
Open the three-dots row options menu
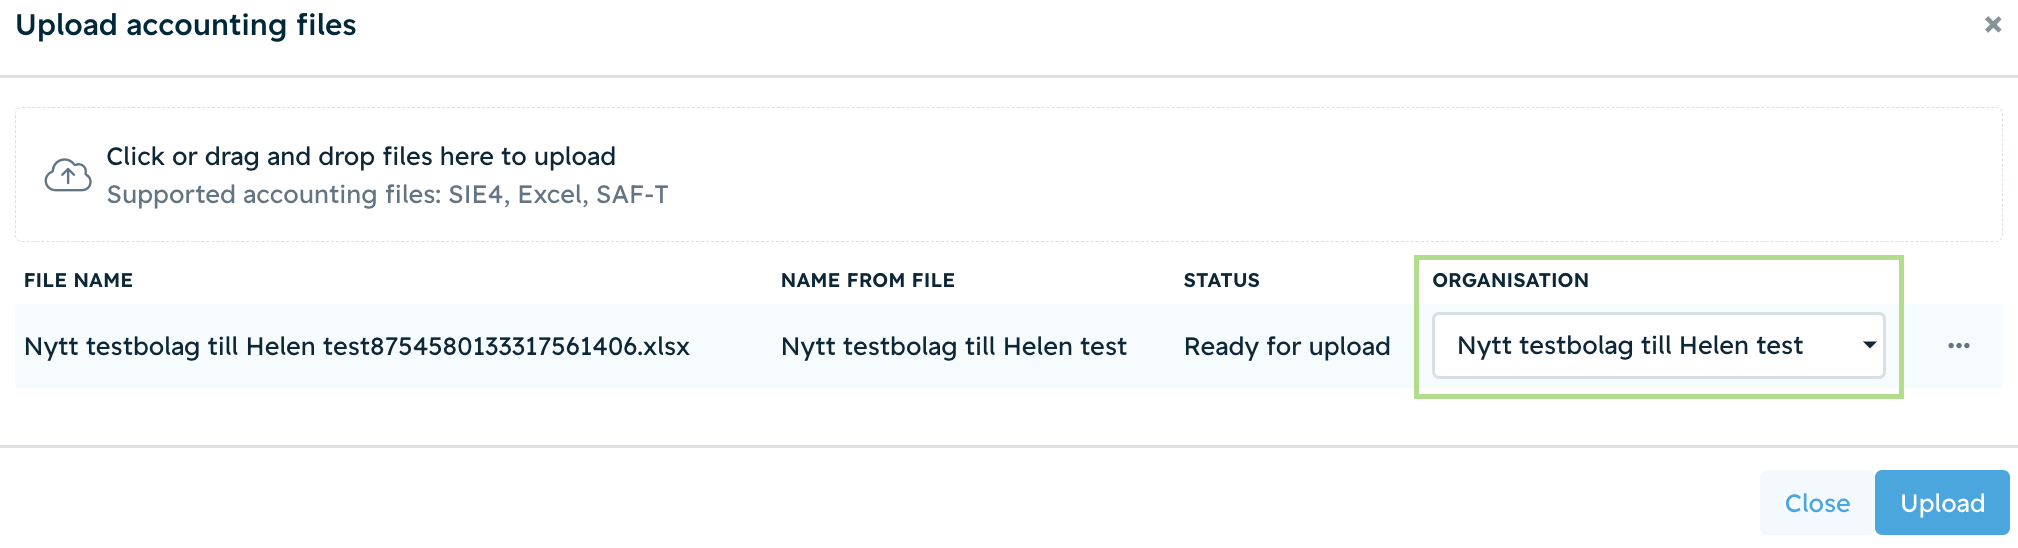tap(1958, 346)
